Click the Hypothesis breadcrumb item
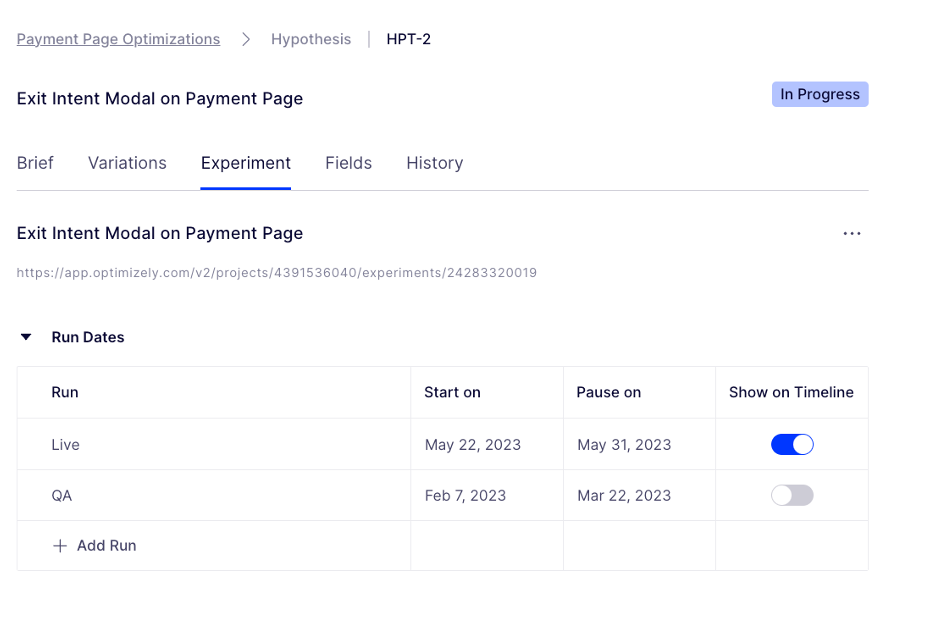 pyautogui.click(x=311, y=39)
